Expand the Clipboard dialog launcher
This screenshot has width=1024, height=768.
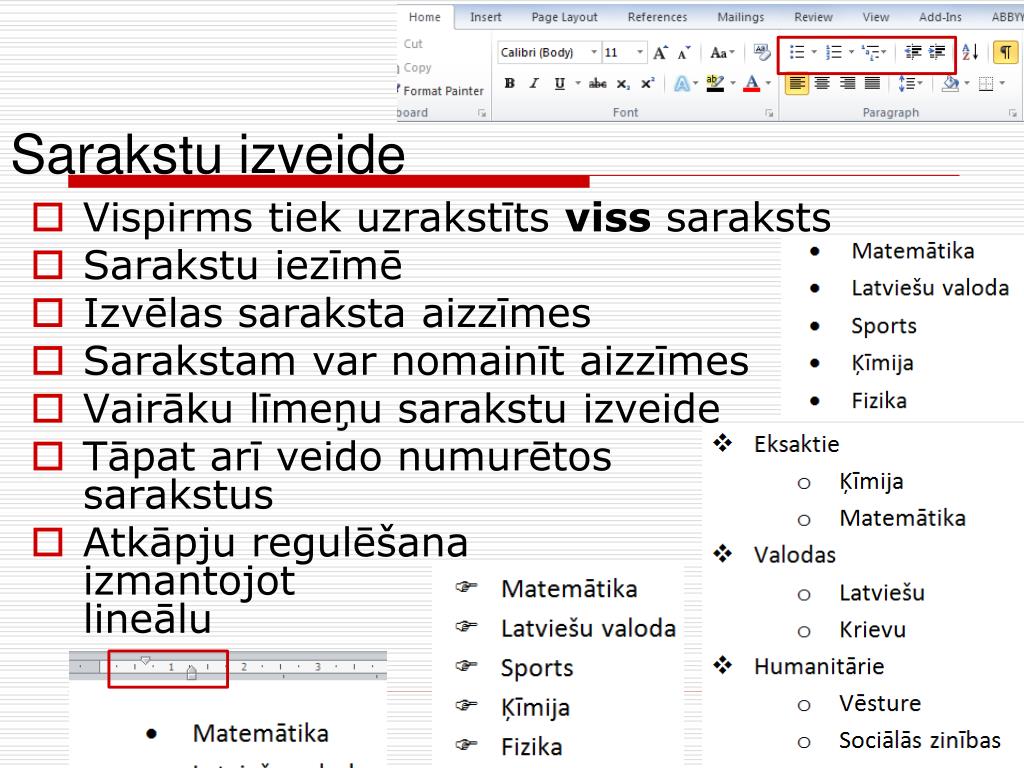point(482,113)
